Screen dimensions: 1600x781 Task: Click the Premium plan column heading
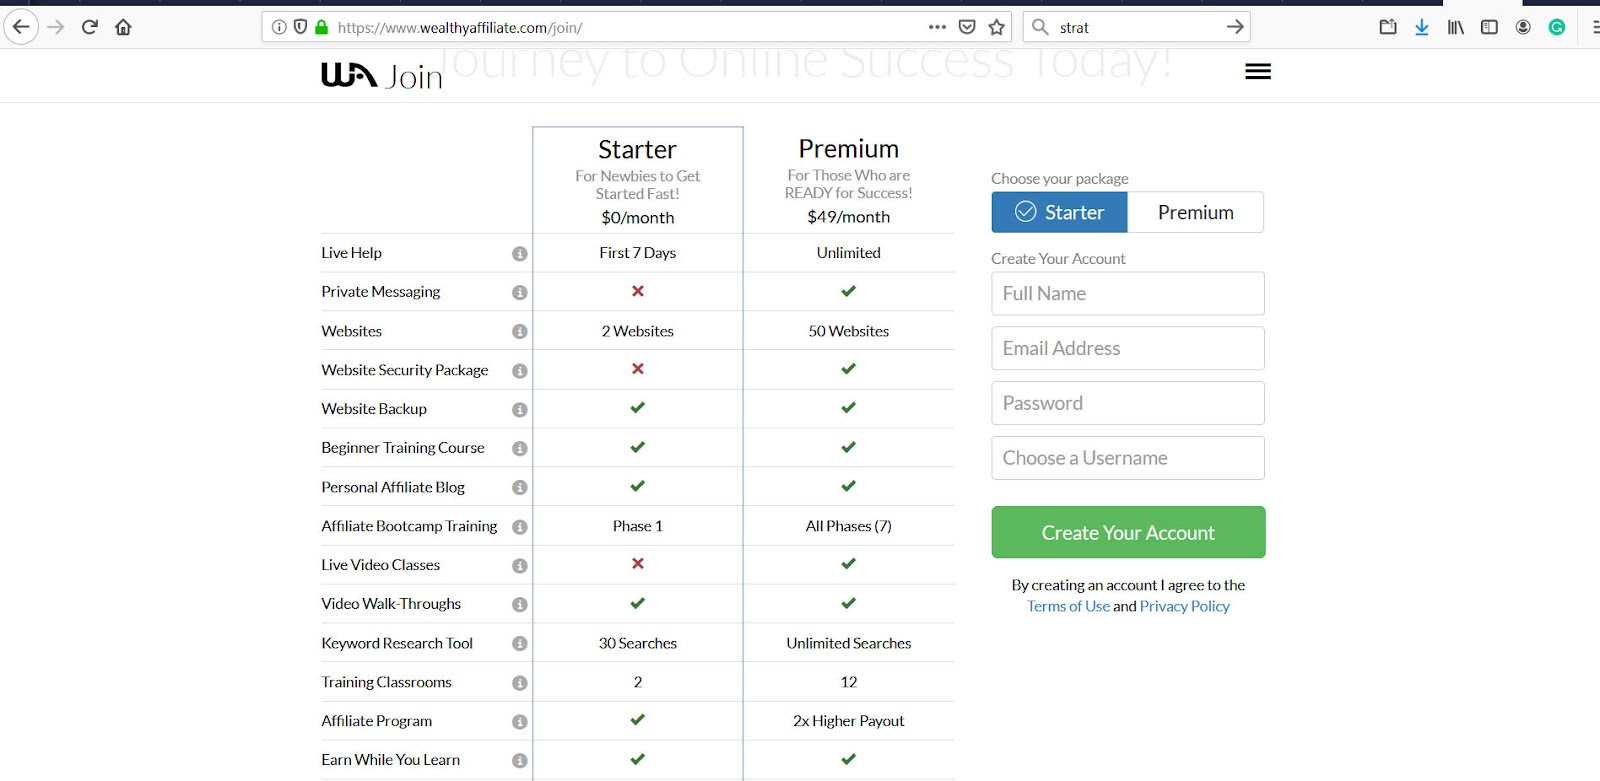point(849,149)
